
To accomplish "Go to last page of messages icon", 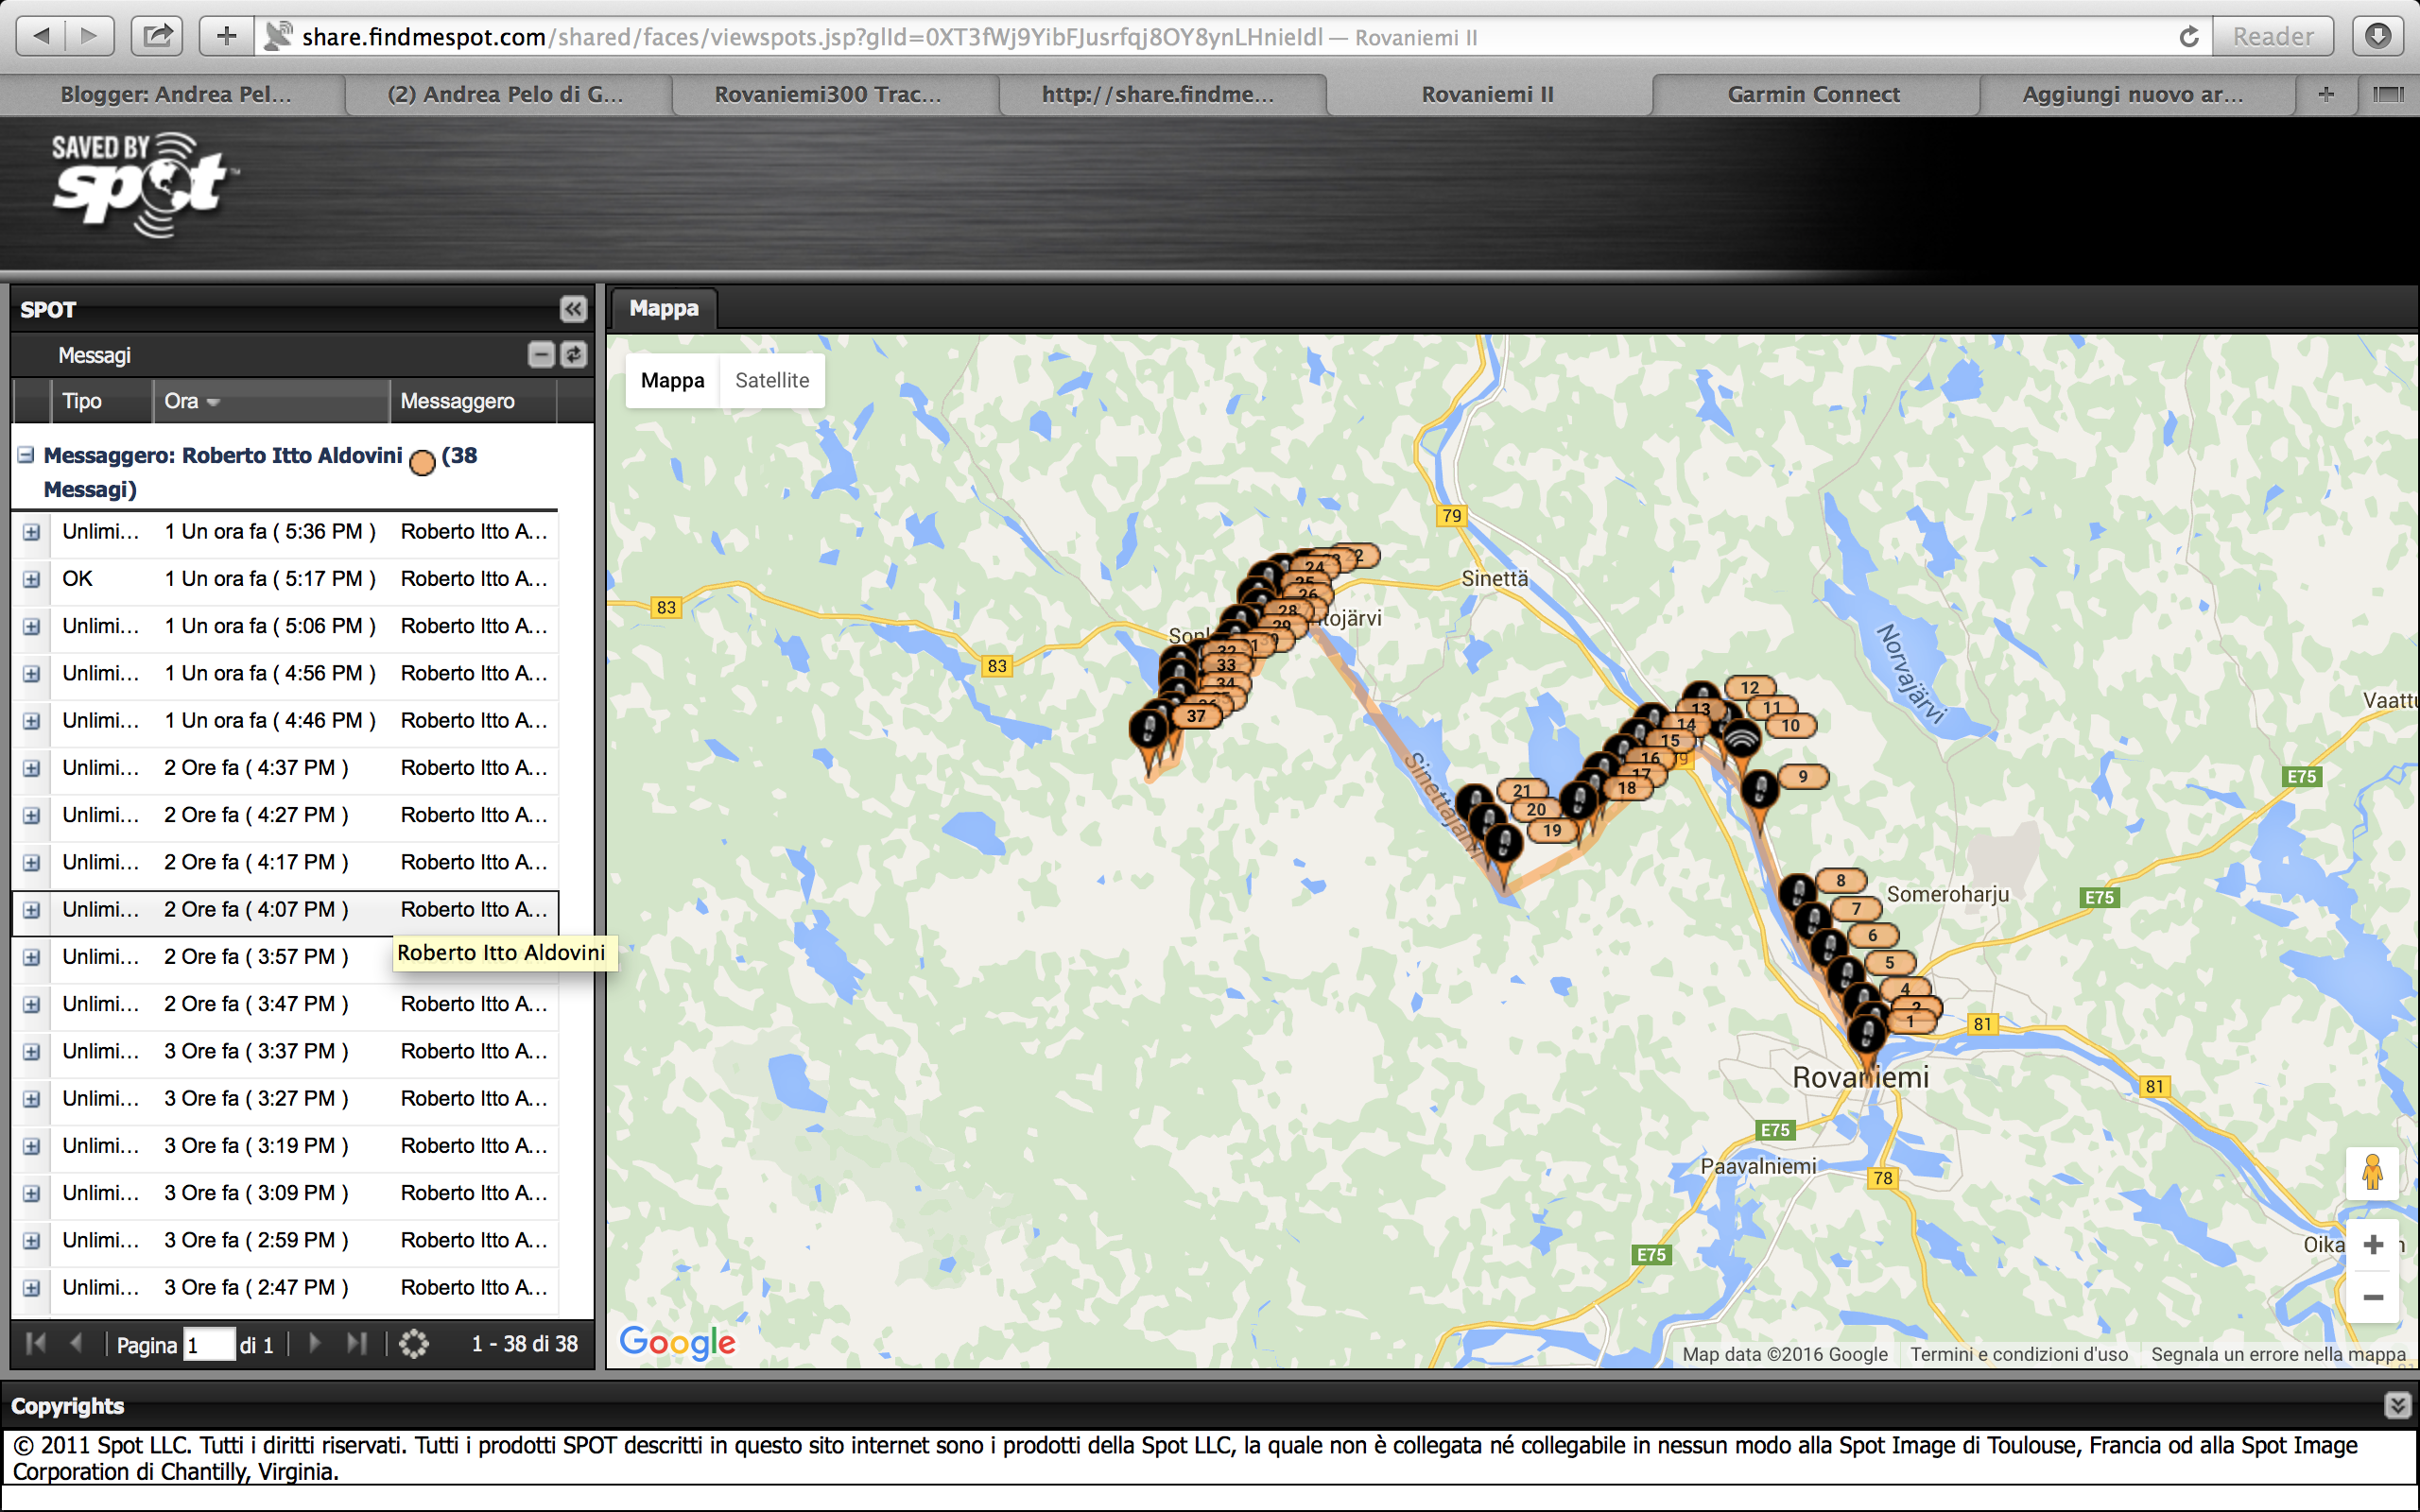I will tap(357, 1344).
